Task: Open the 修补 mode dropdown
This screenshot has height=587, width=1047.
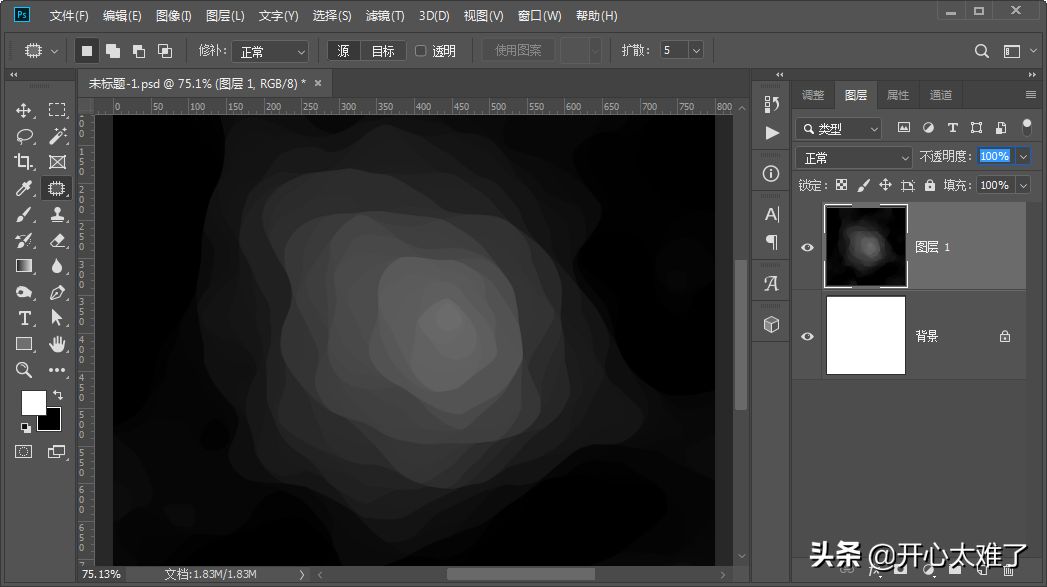Action: (271, 51)
